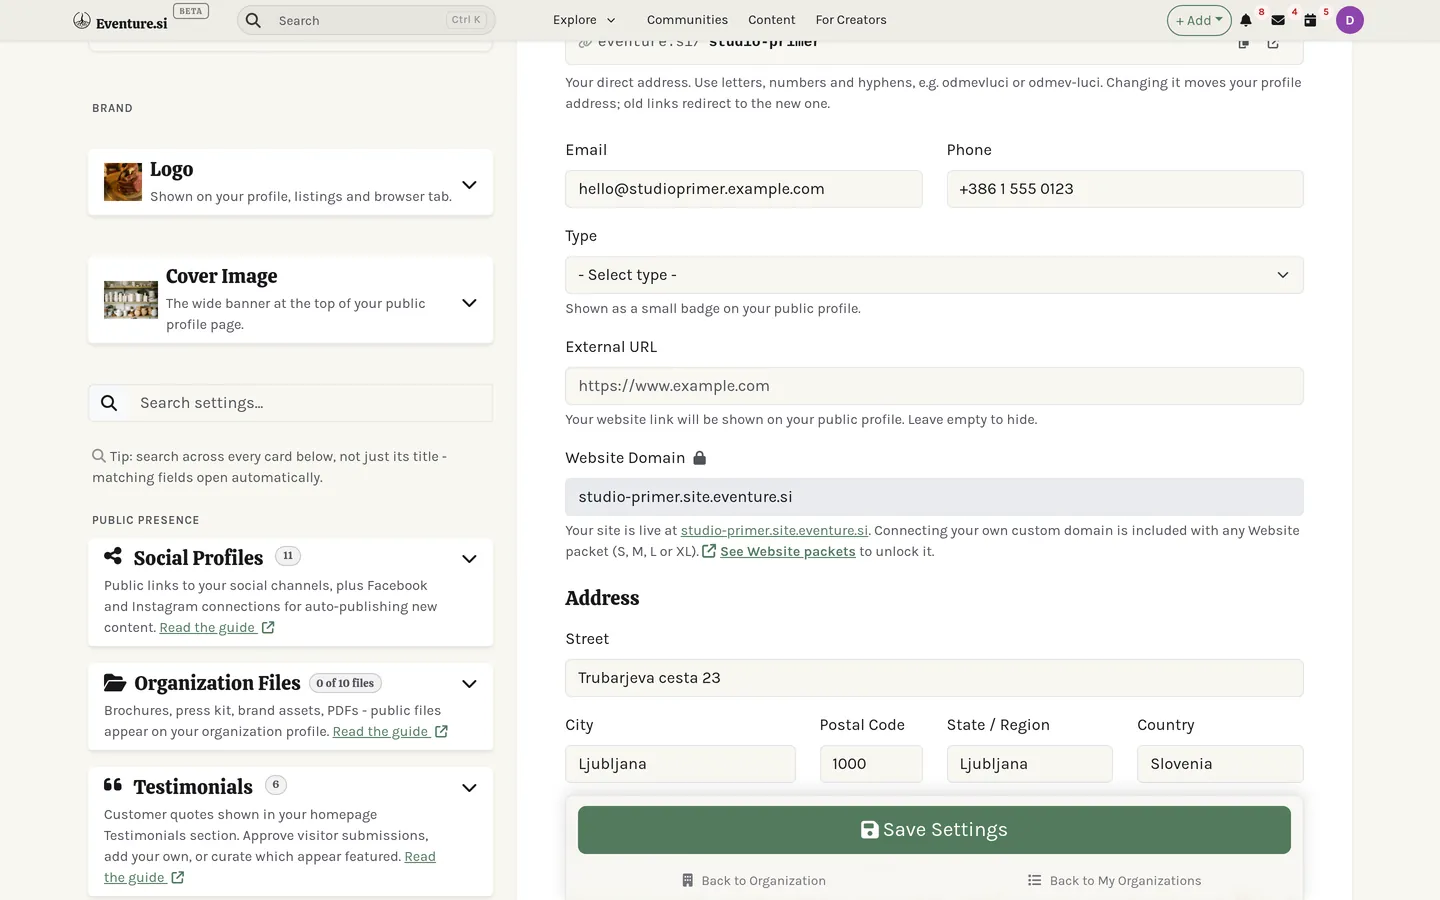Go to Communities in top navigation
1440x900 pixels.
point(687,20)
